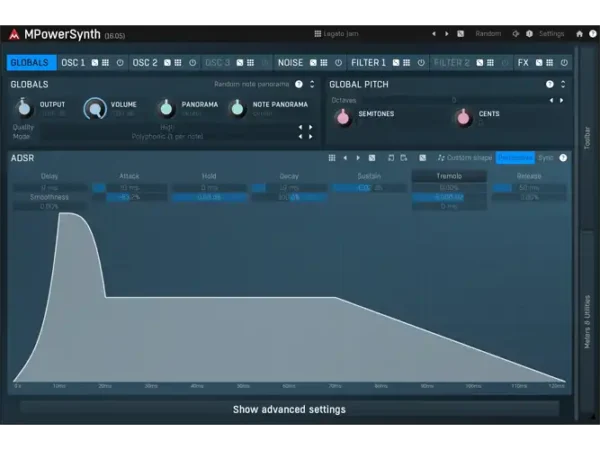Click the NOTE PANORAMA knob
Screen dimensions: 600x450
[237, 108]
